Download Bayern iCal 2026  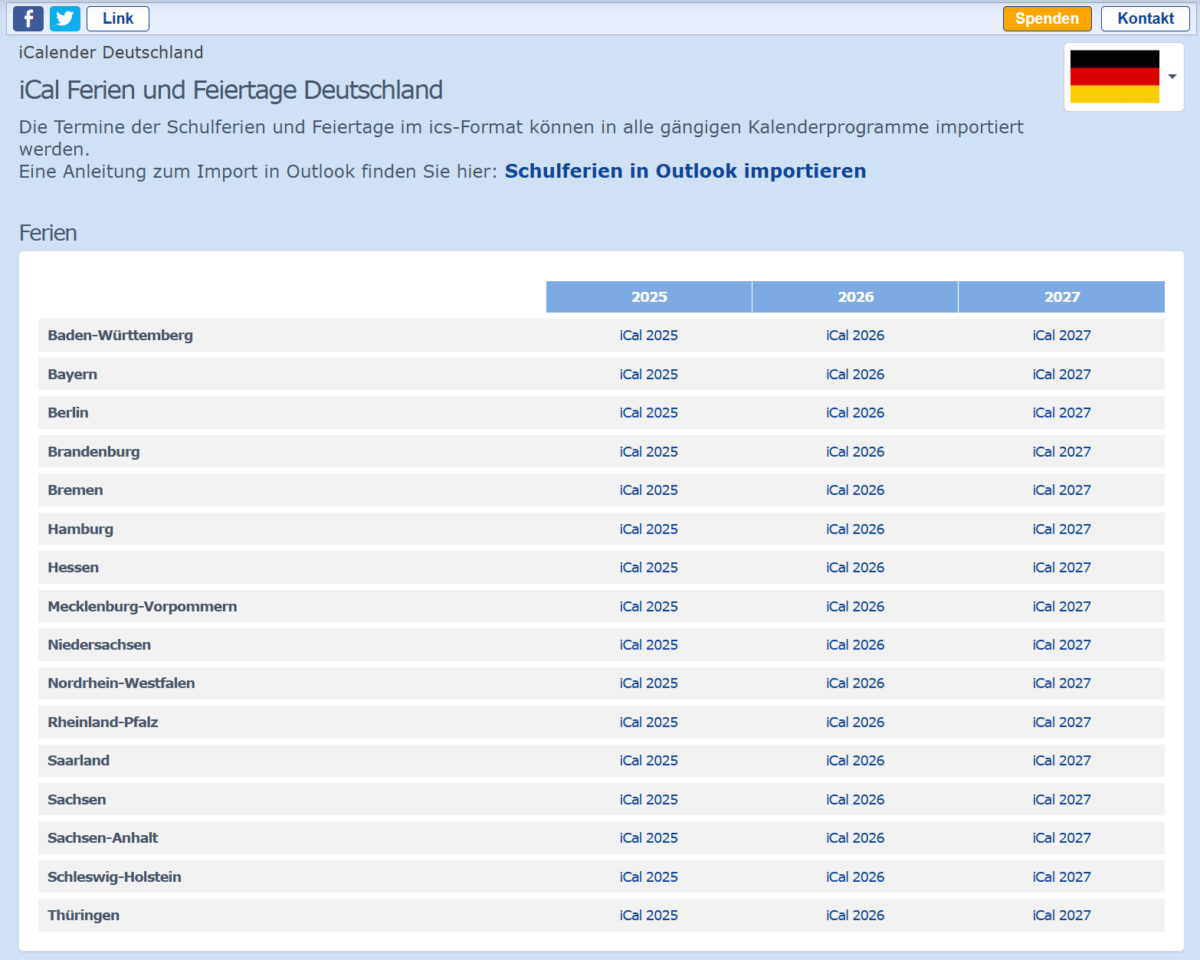pyautogui.click(x=855, y=374)
